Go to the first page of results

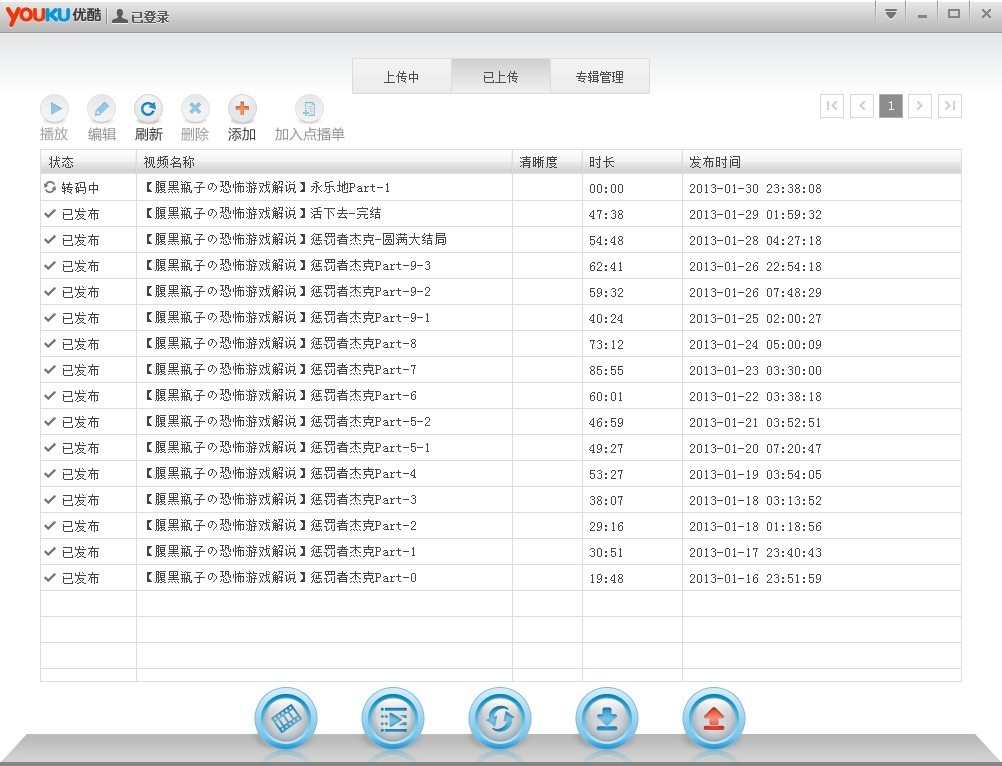pyautogui.click(x=832, y=106)
